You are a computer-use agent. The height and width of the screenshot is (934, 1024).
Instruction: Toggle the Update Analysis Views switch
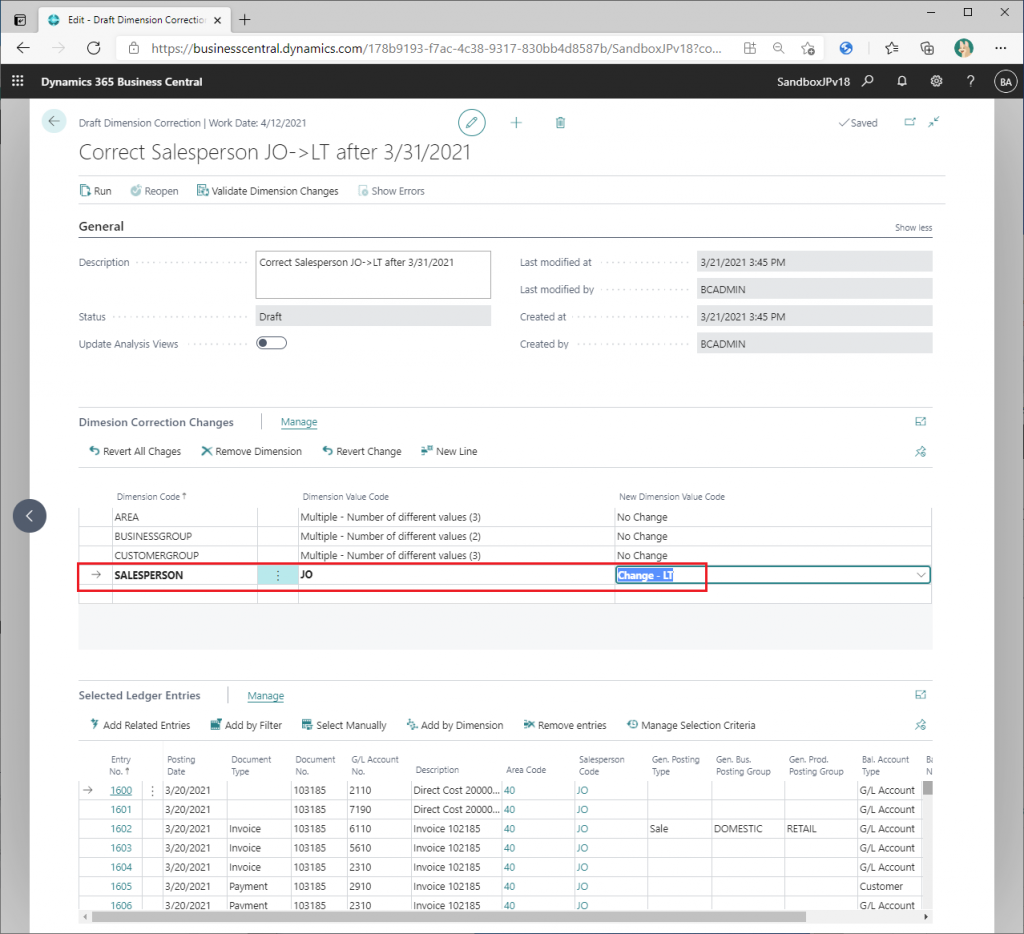(x=271, y=343)
